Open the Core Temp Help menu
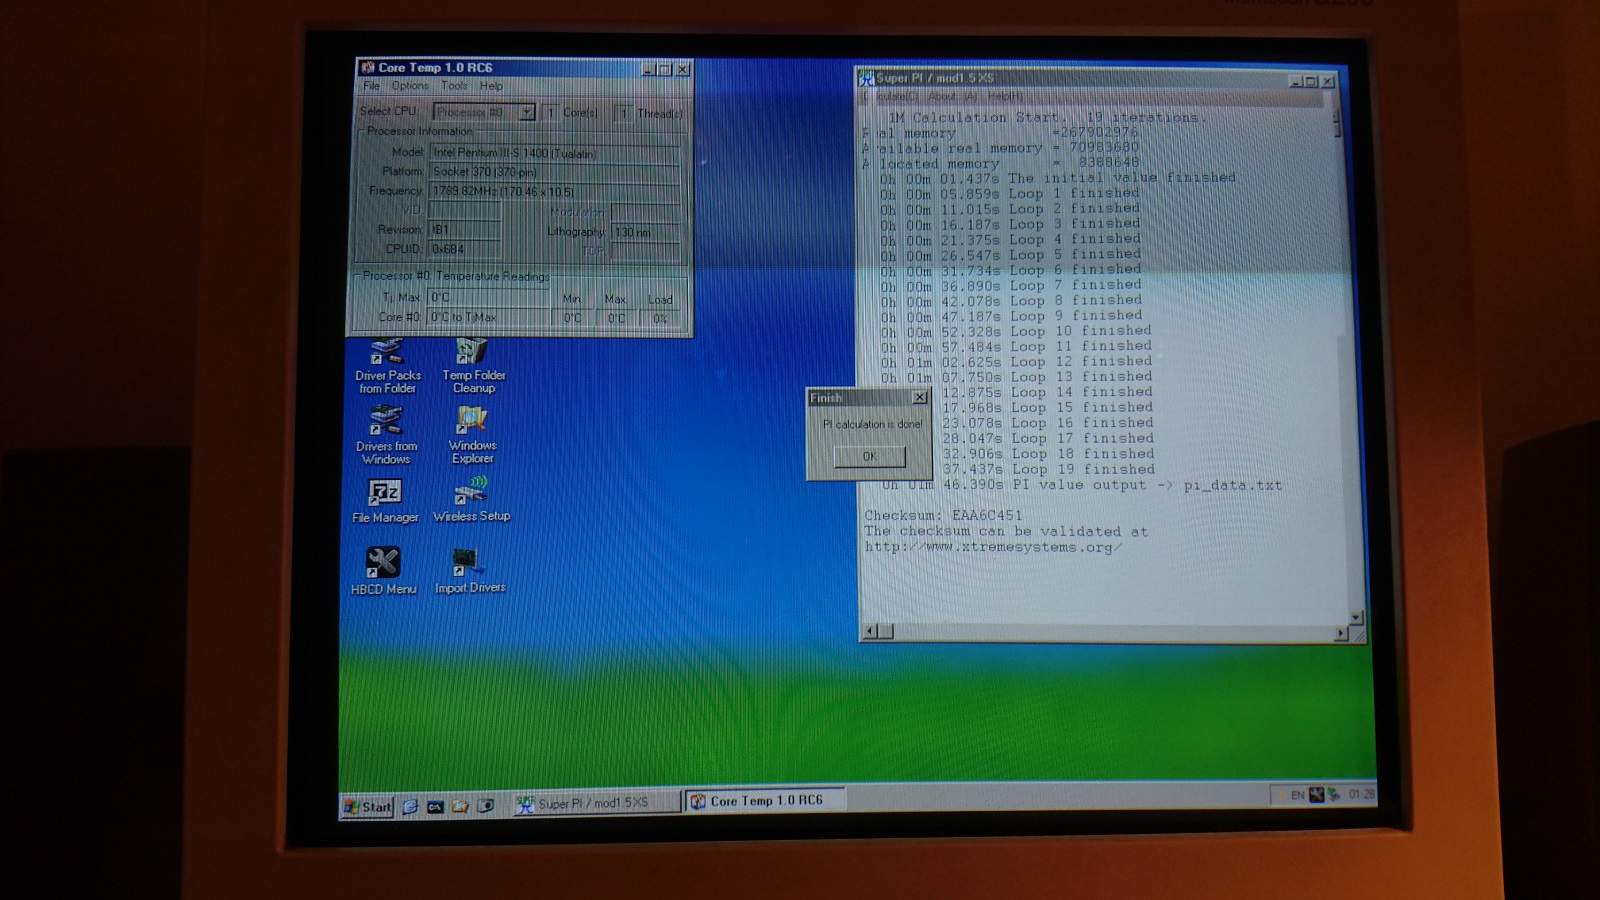1600x900 pixels. point(491,86)
